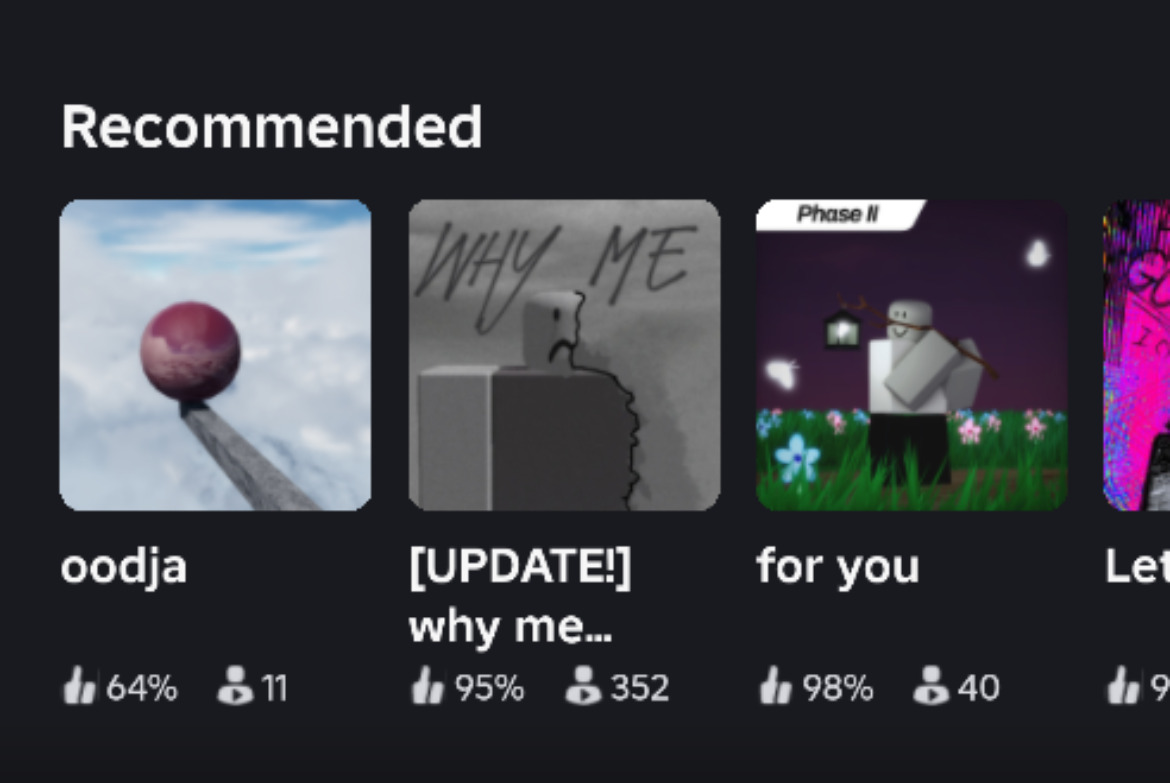The width and height of the screenshot is (1170, 783).
Task: Open the WHY ME game thumbnail
Action: (x=564, y=355)
